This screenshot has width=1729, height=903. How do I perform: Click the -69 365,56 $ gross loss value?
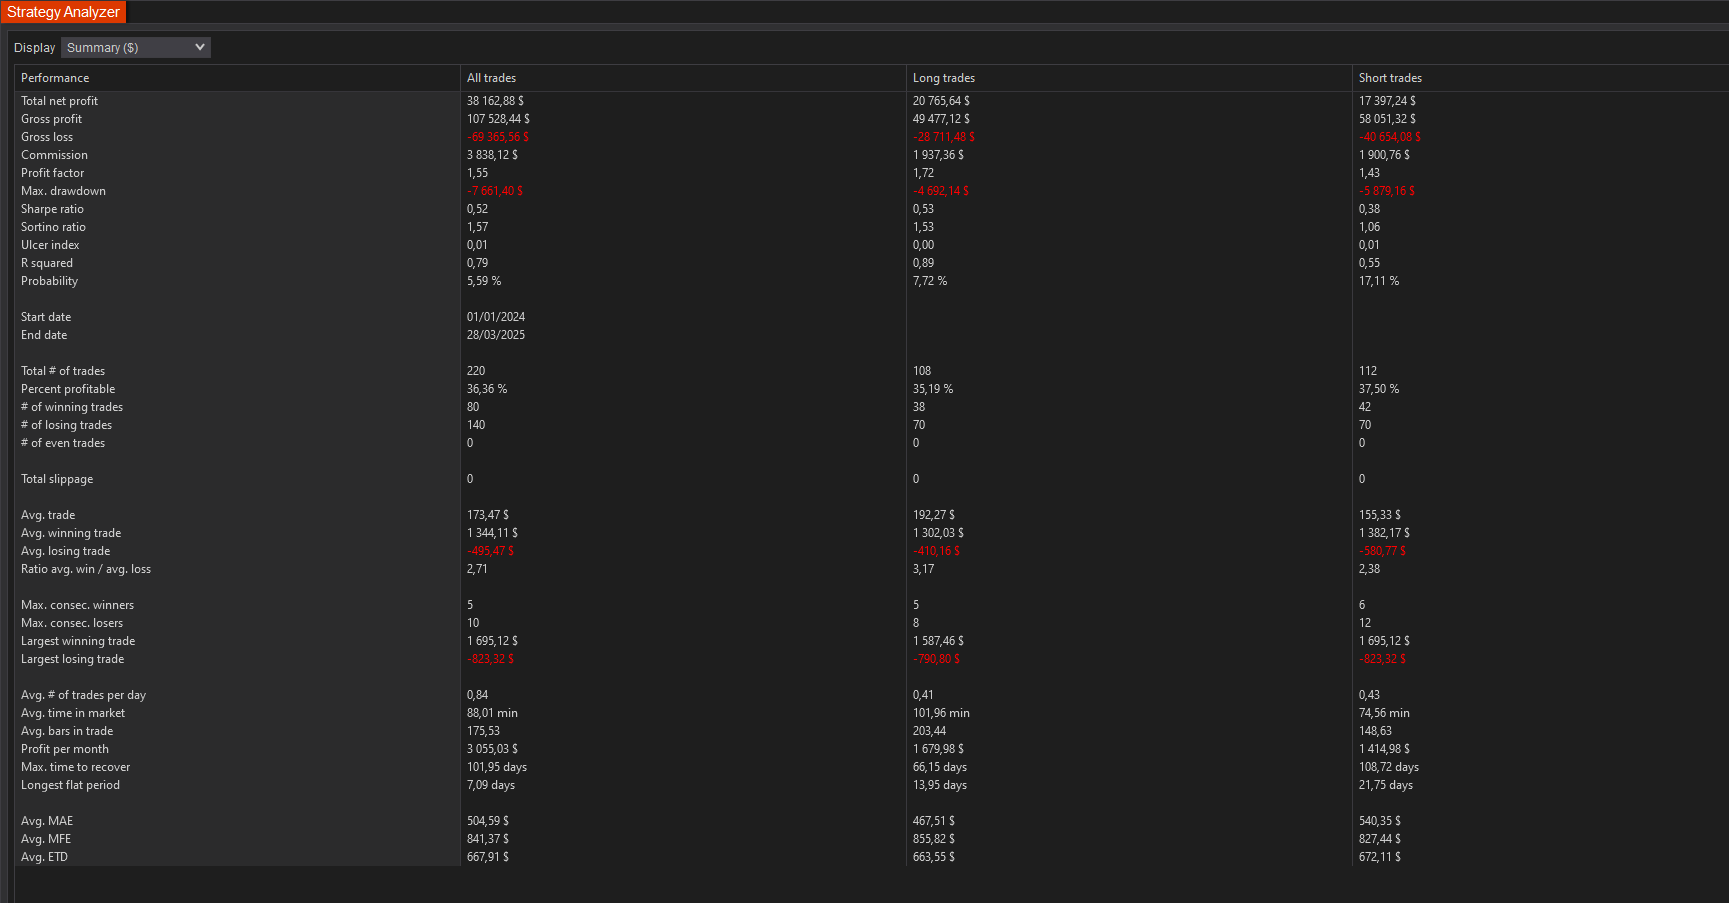(498, 137)
